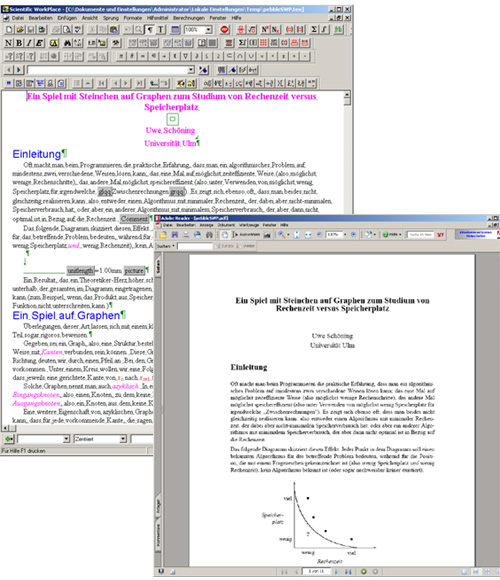Screen dimensions: 500x580
Task: Toggle the Normal N text style button
Action: pos(9,43)
